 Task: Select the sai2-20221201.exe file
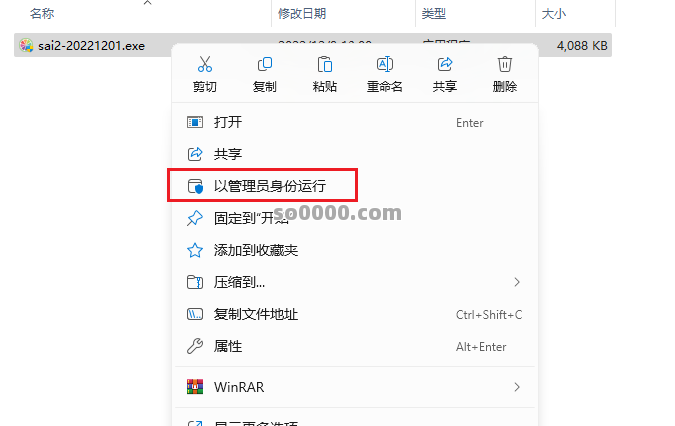[x=91, y=46]
